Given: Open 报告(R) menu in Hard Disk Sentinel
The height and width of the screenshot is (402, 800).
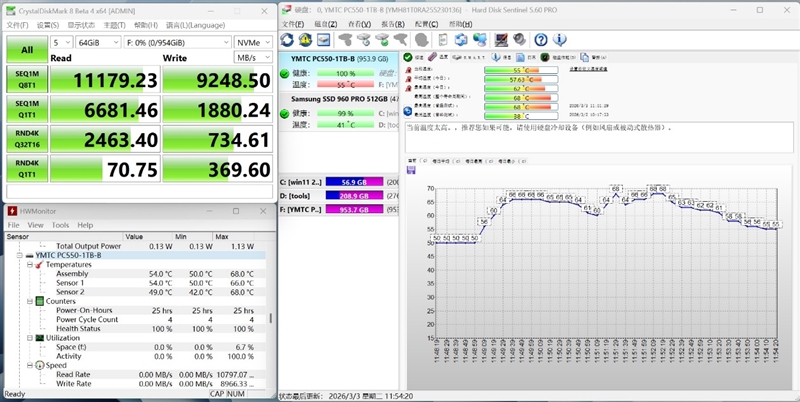Looking at the screenshot, I should [x=393, y=24].
